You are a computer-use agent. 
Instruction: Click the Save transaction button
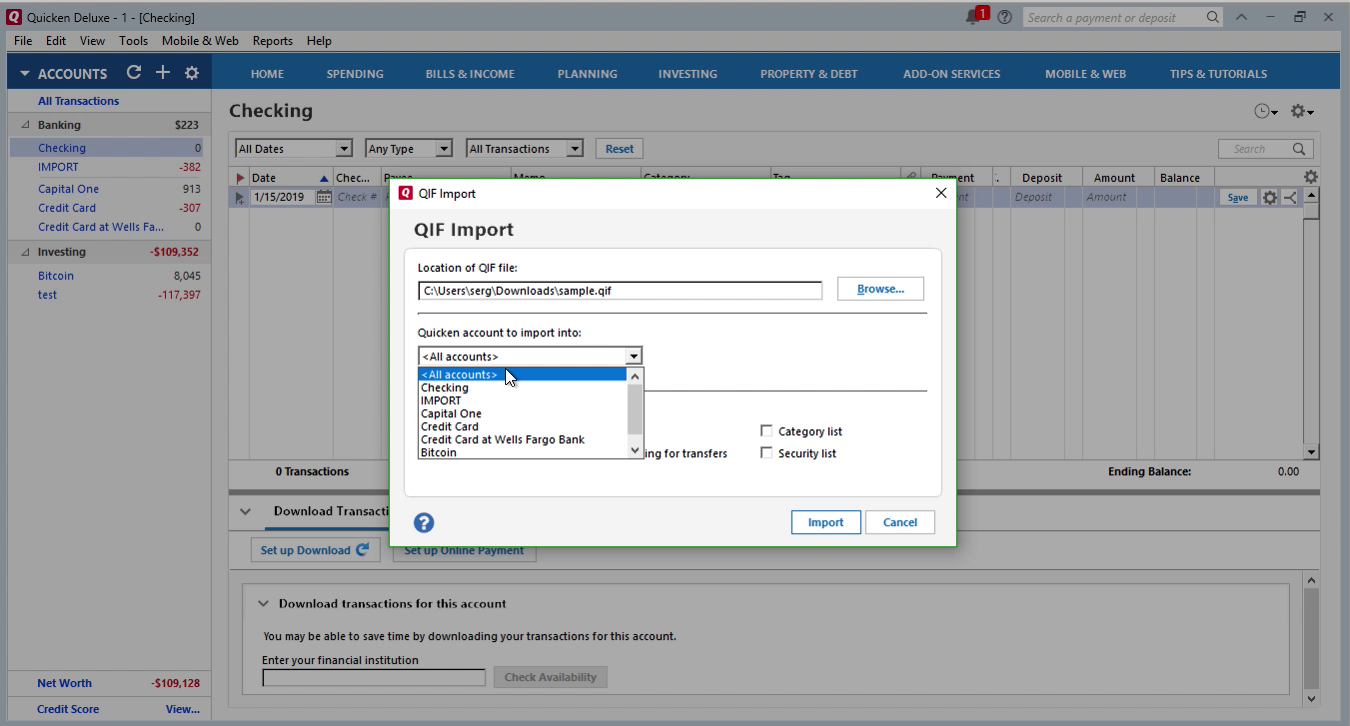1237,197
